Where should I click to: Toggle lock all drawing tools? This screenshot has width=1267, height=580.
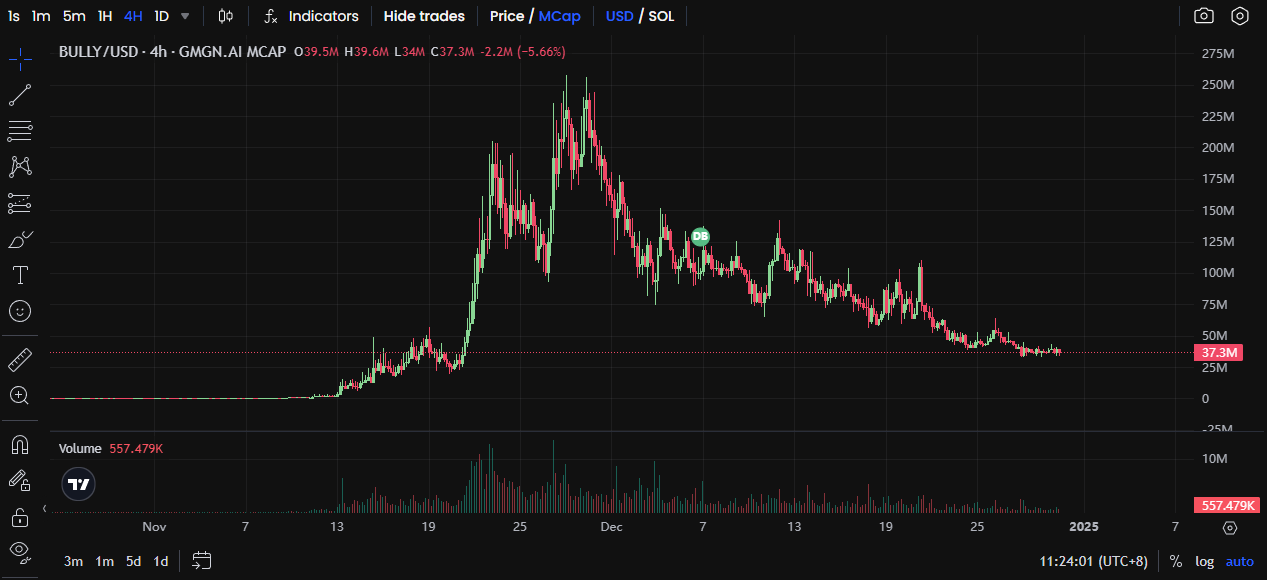(20, 517)
